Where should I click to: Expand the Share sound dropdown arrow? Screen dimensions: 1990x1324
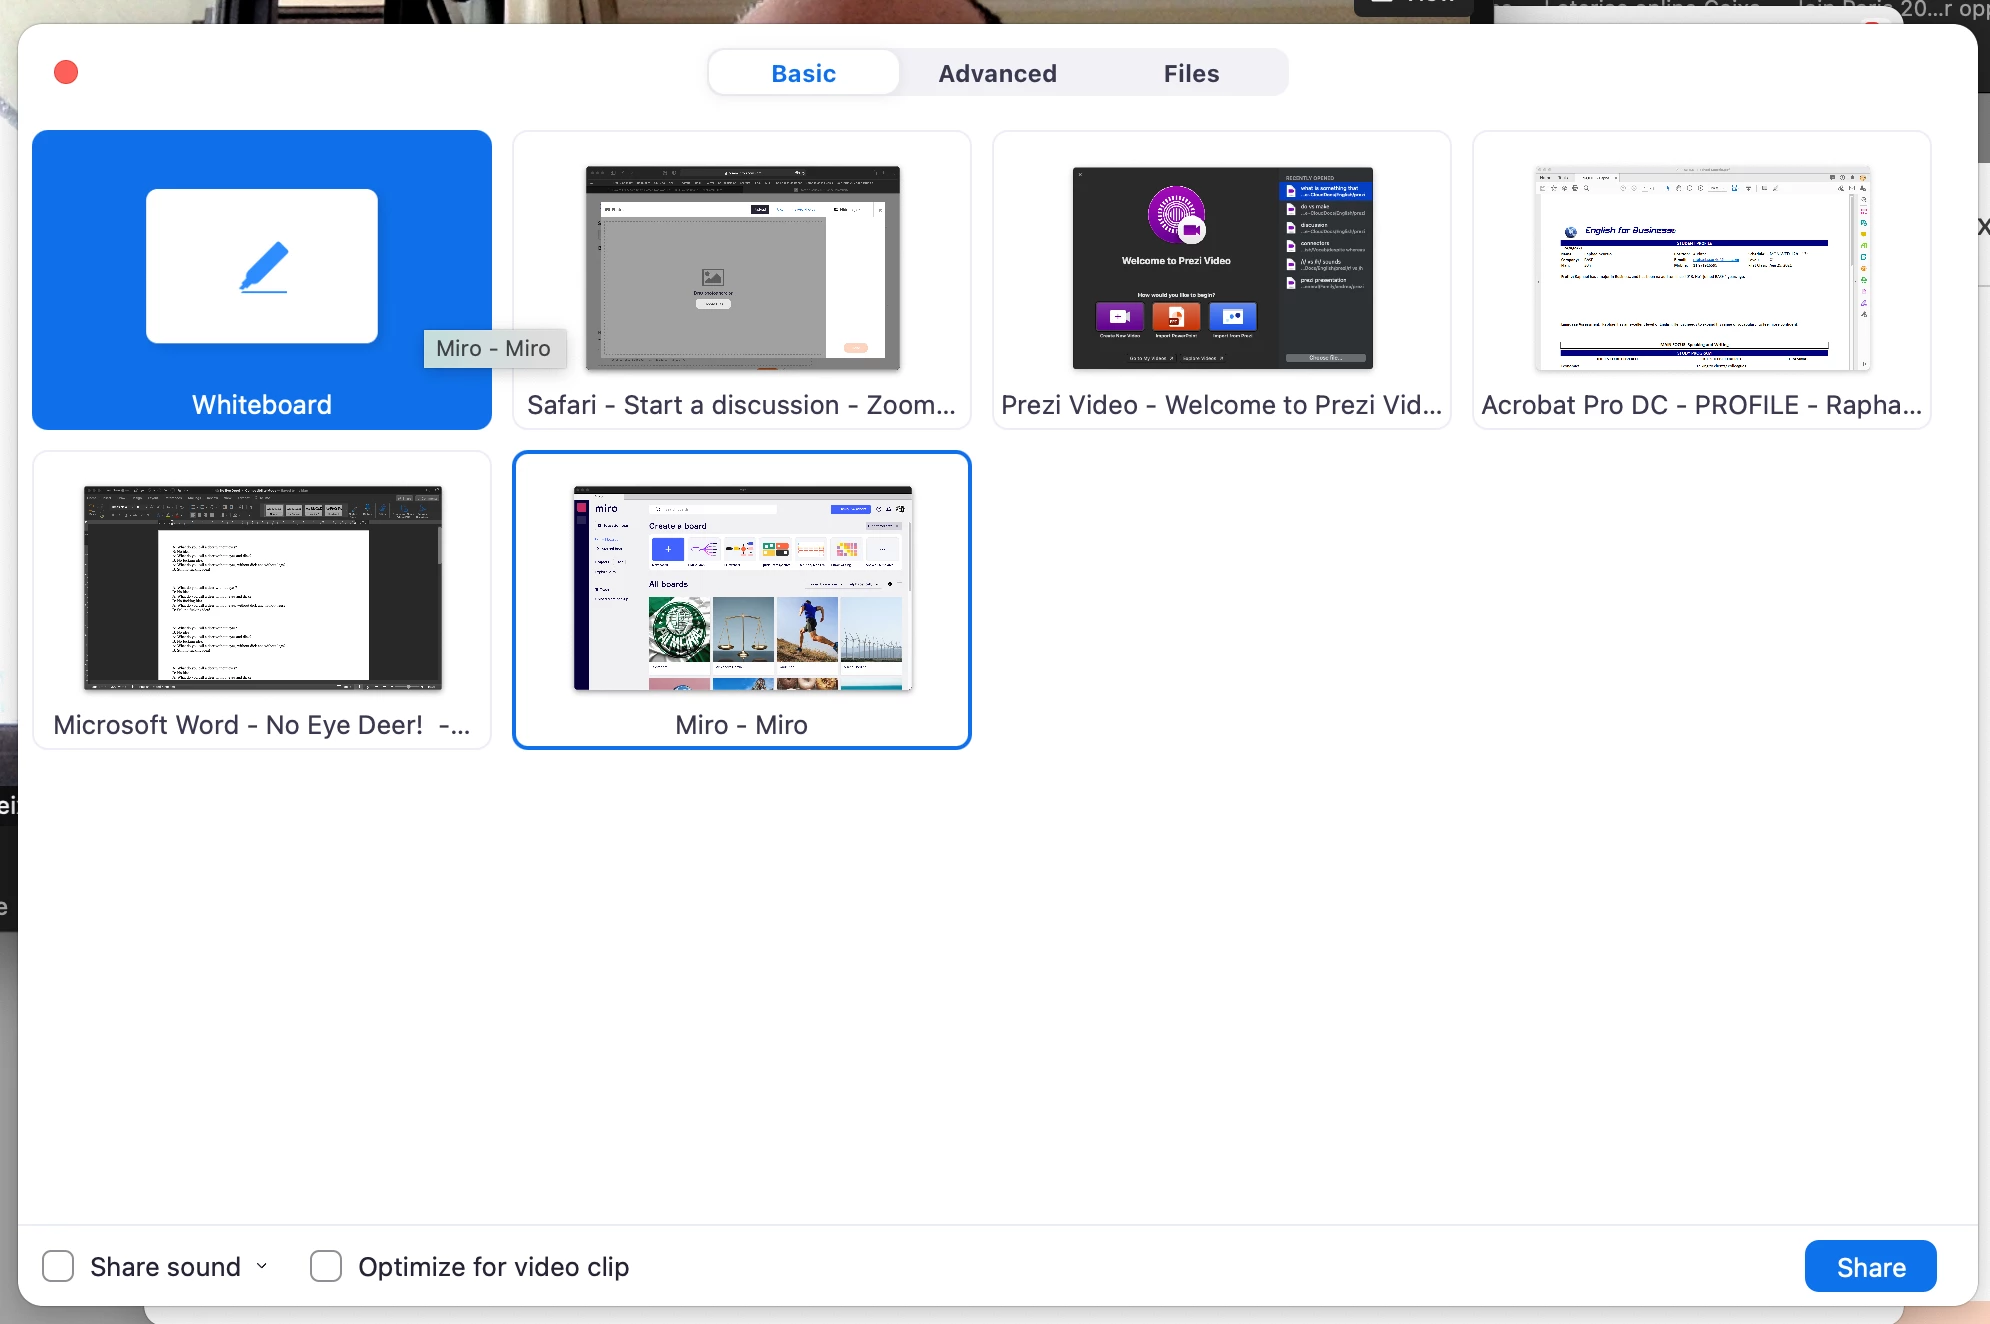(x=262, y=1266)
